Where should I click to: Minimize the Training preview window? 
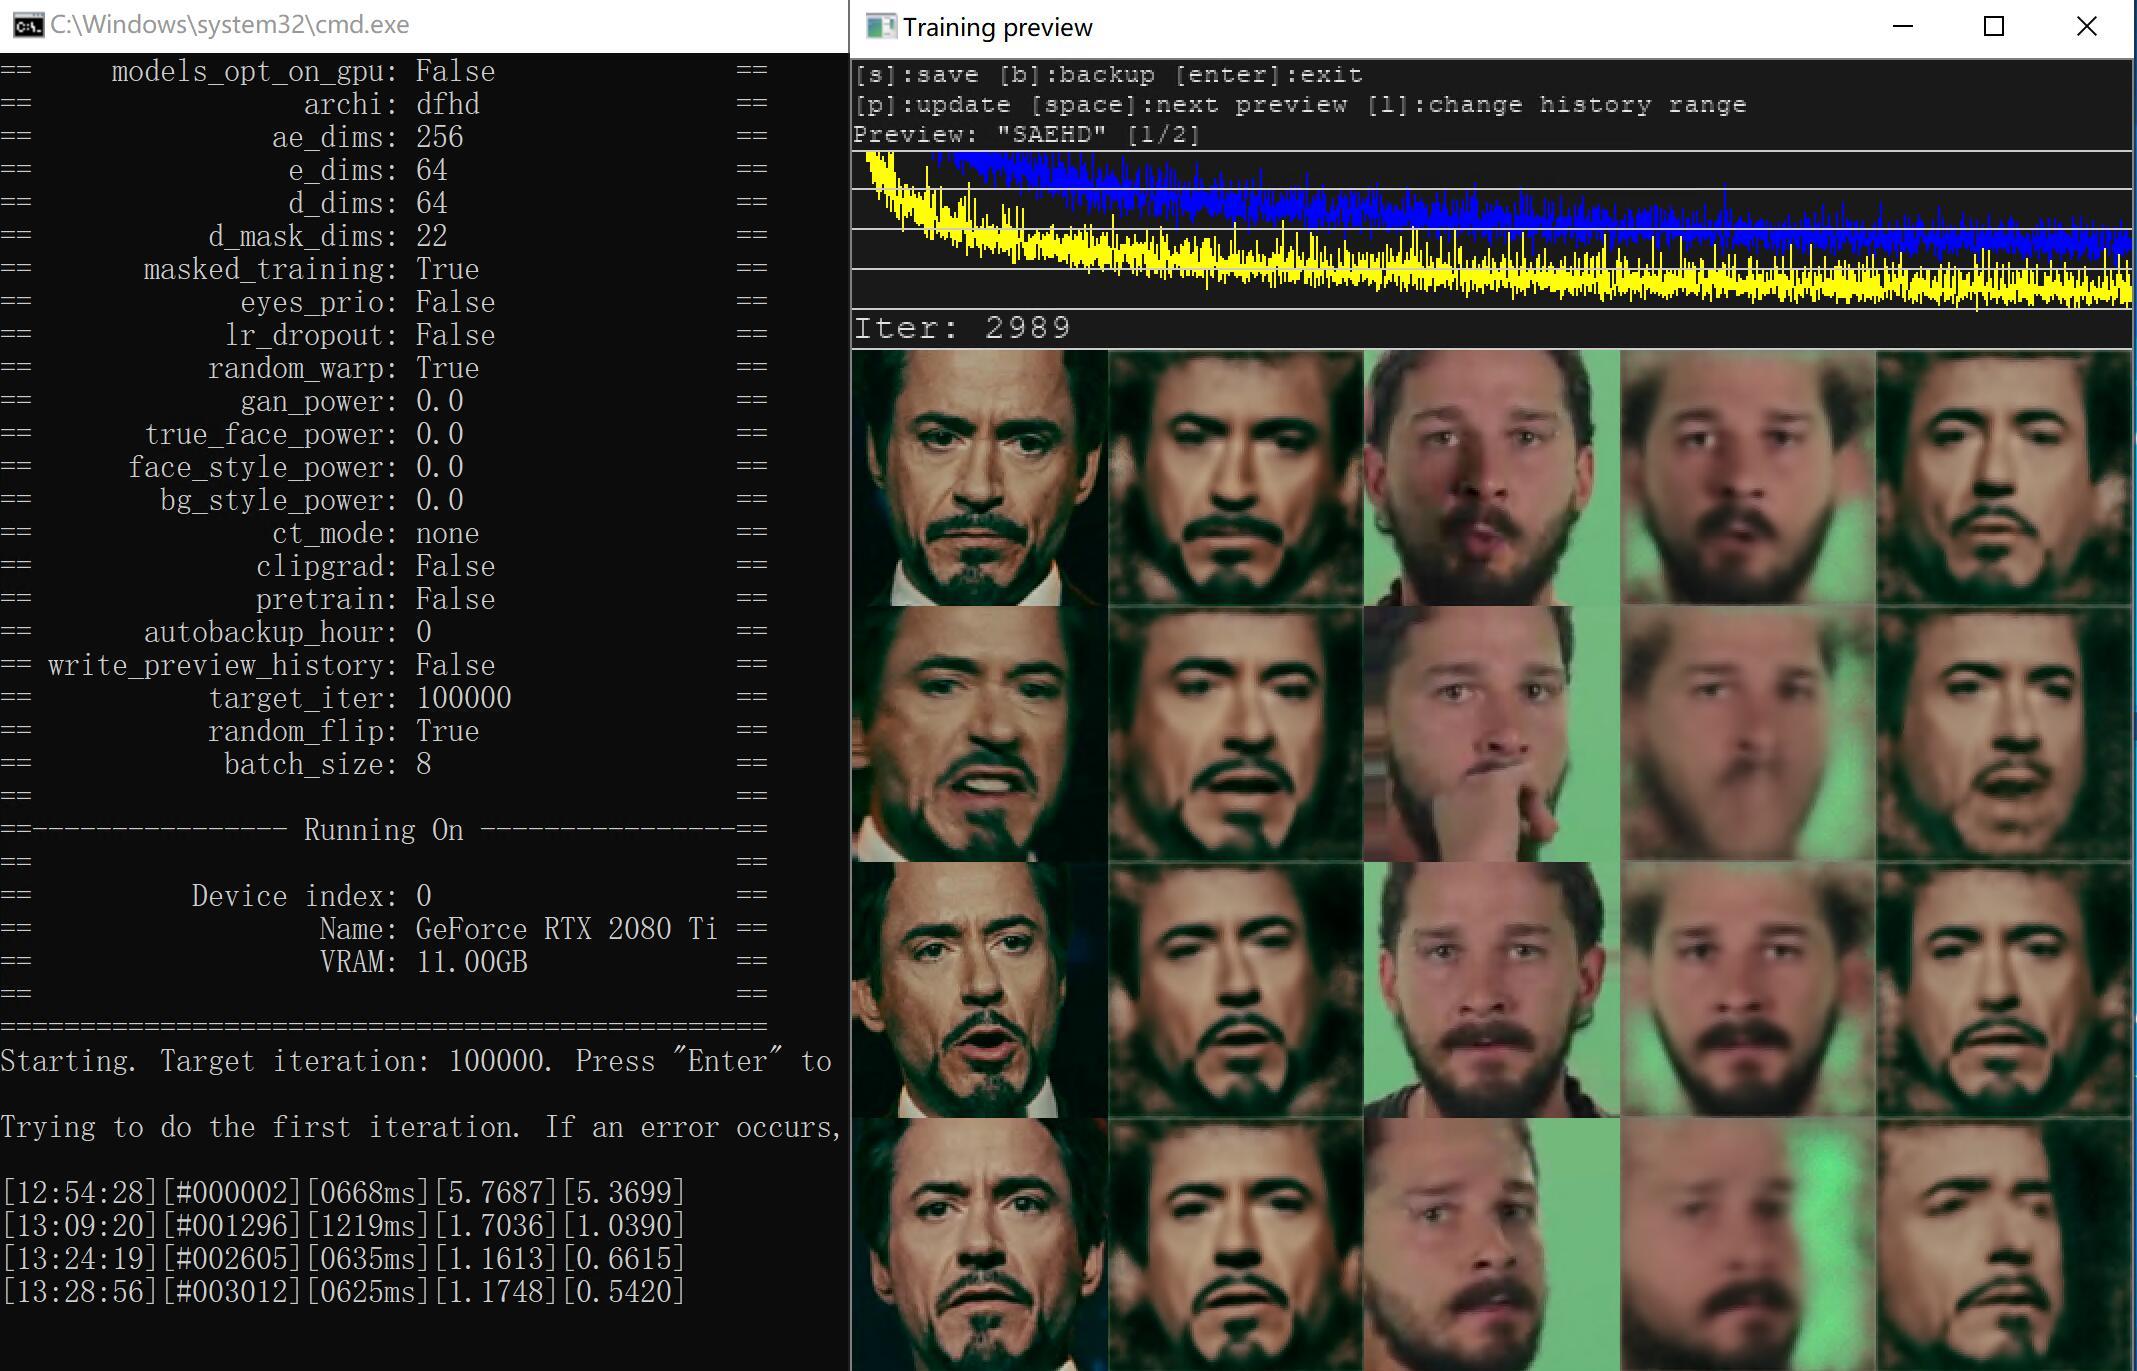1903,26
